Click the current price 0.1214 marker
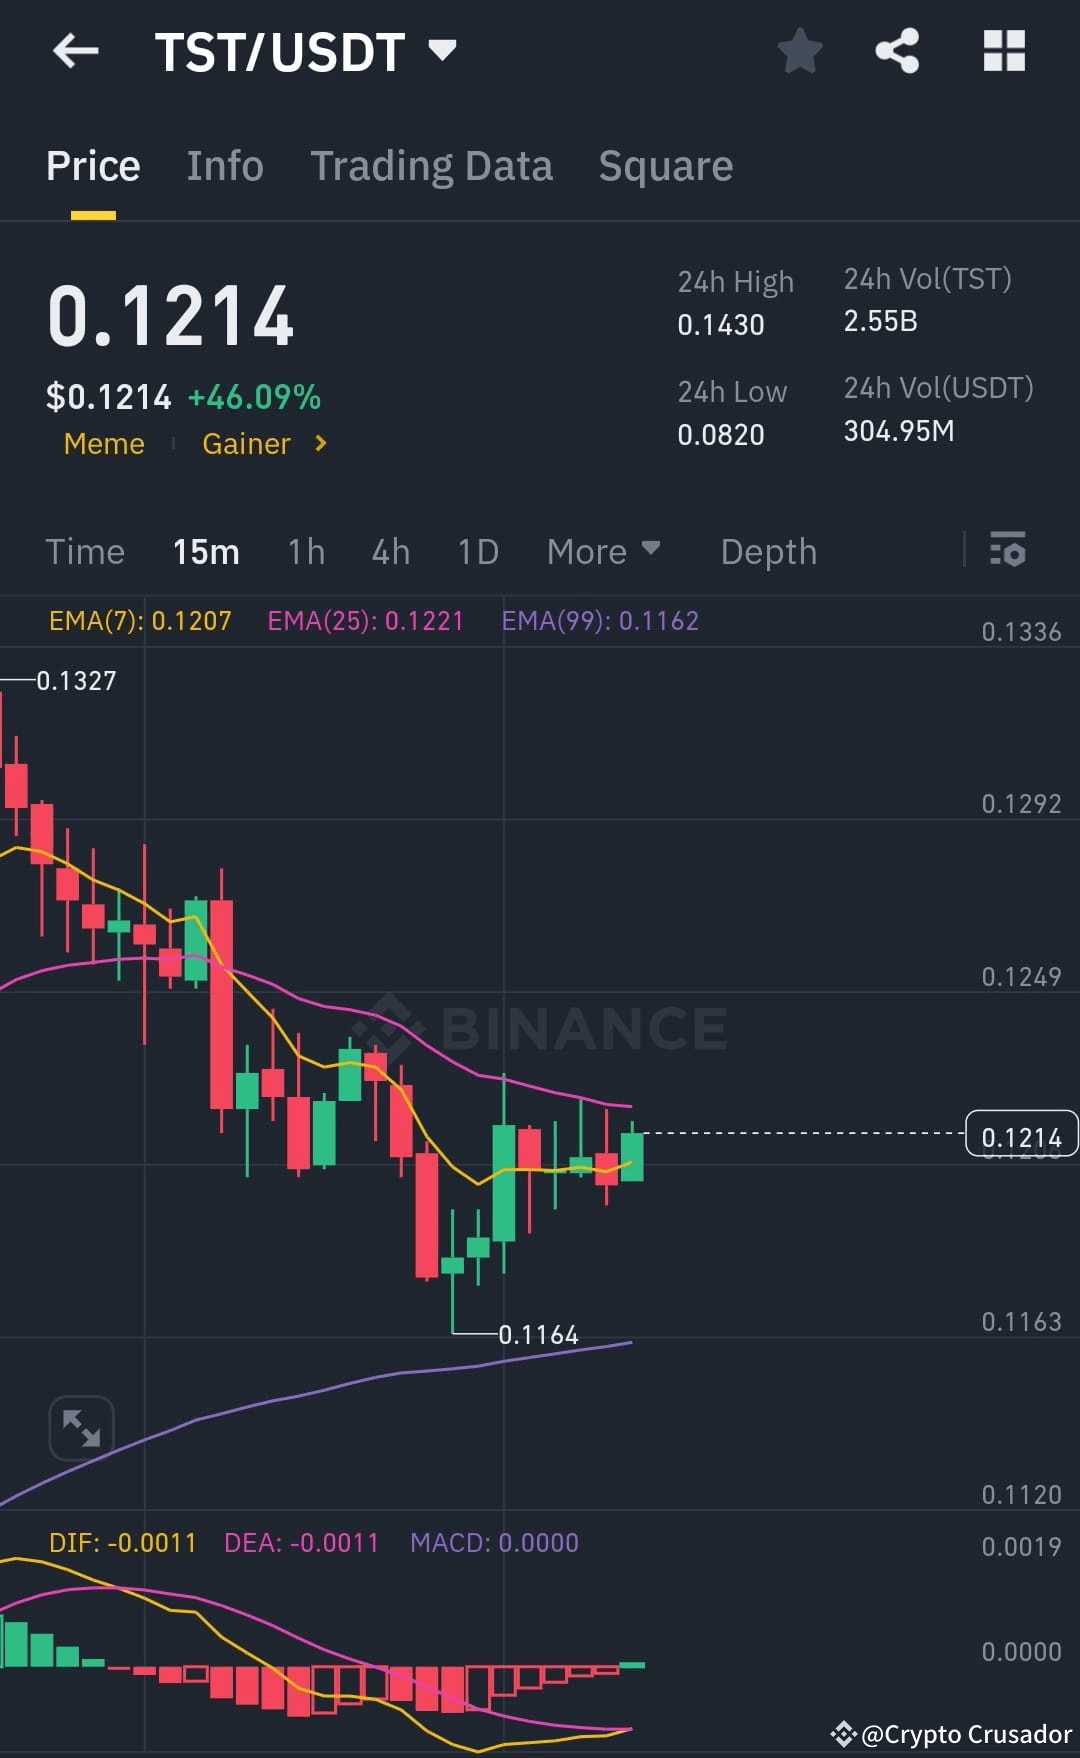 point(1021,1135)
